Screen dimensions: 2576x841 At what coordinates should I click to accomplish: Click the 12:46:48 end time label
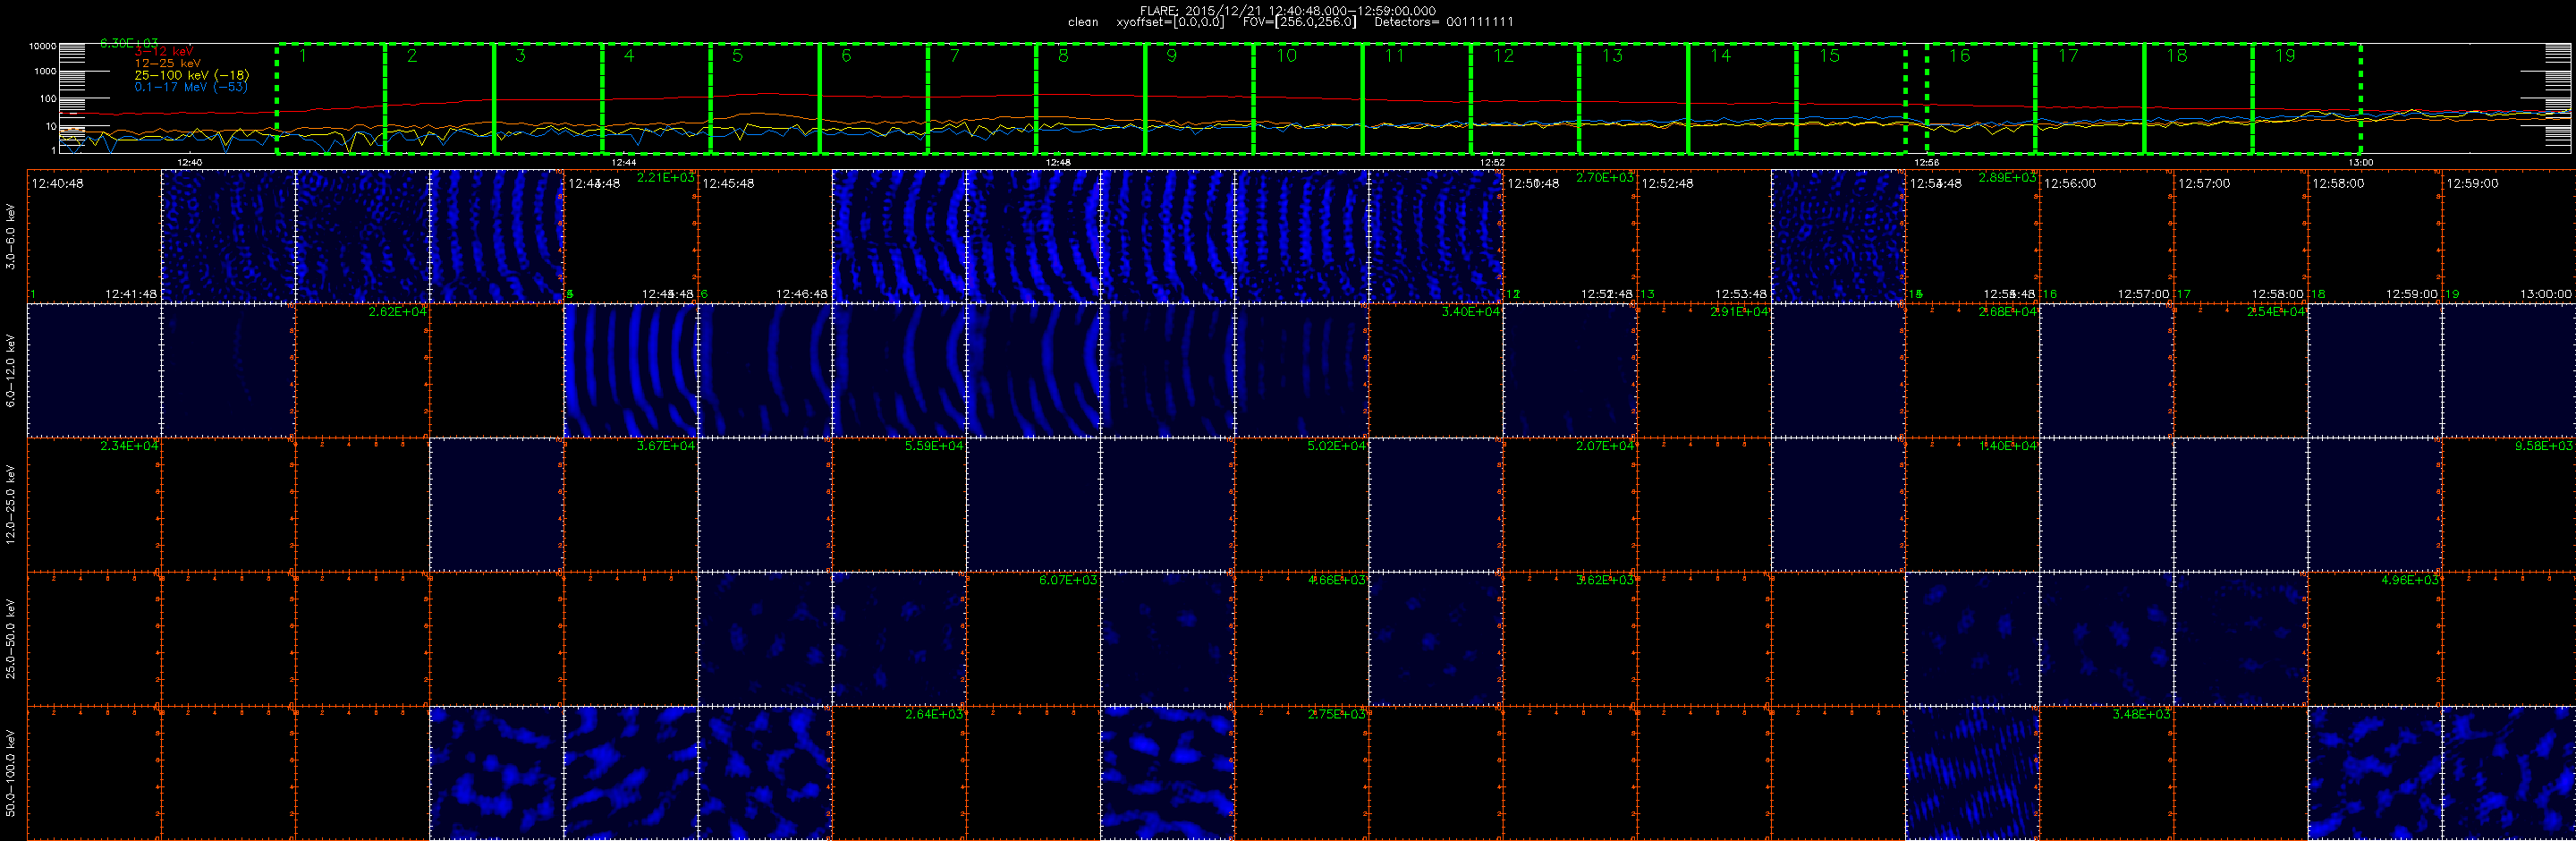(x=802, y=294)
